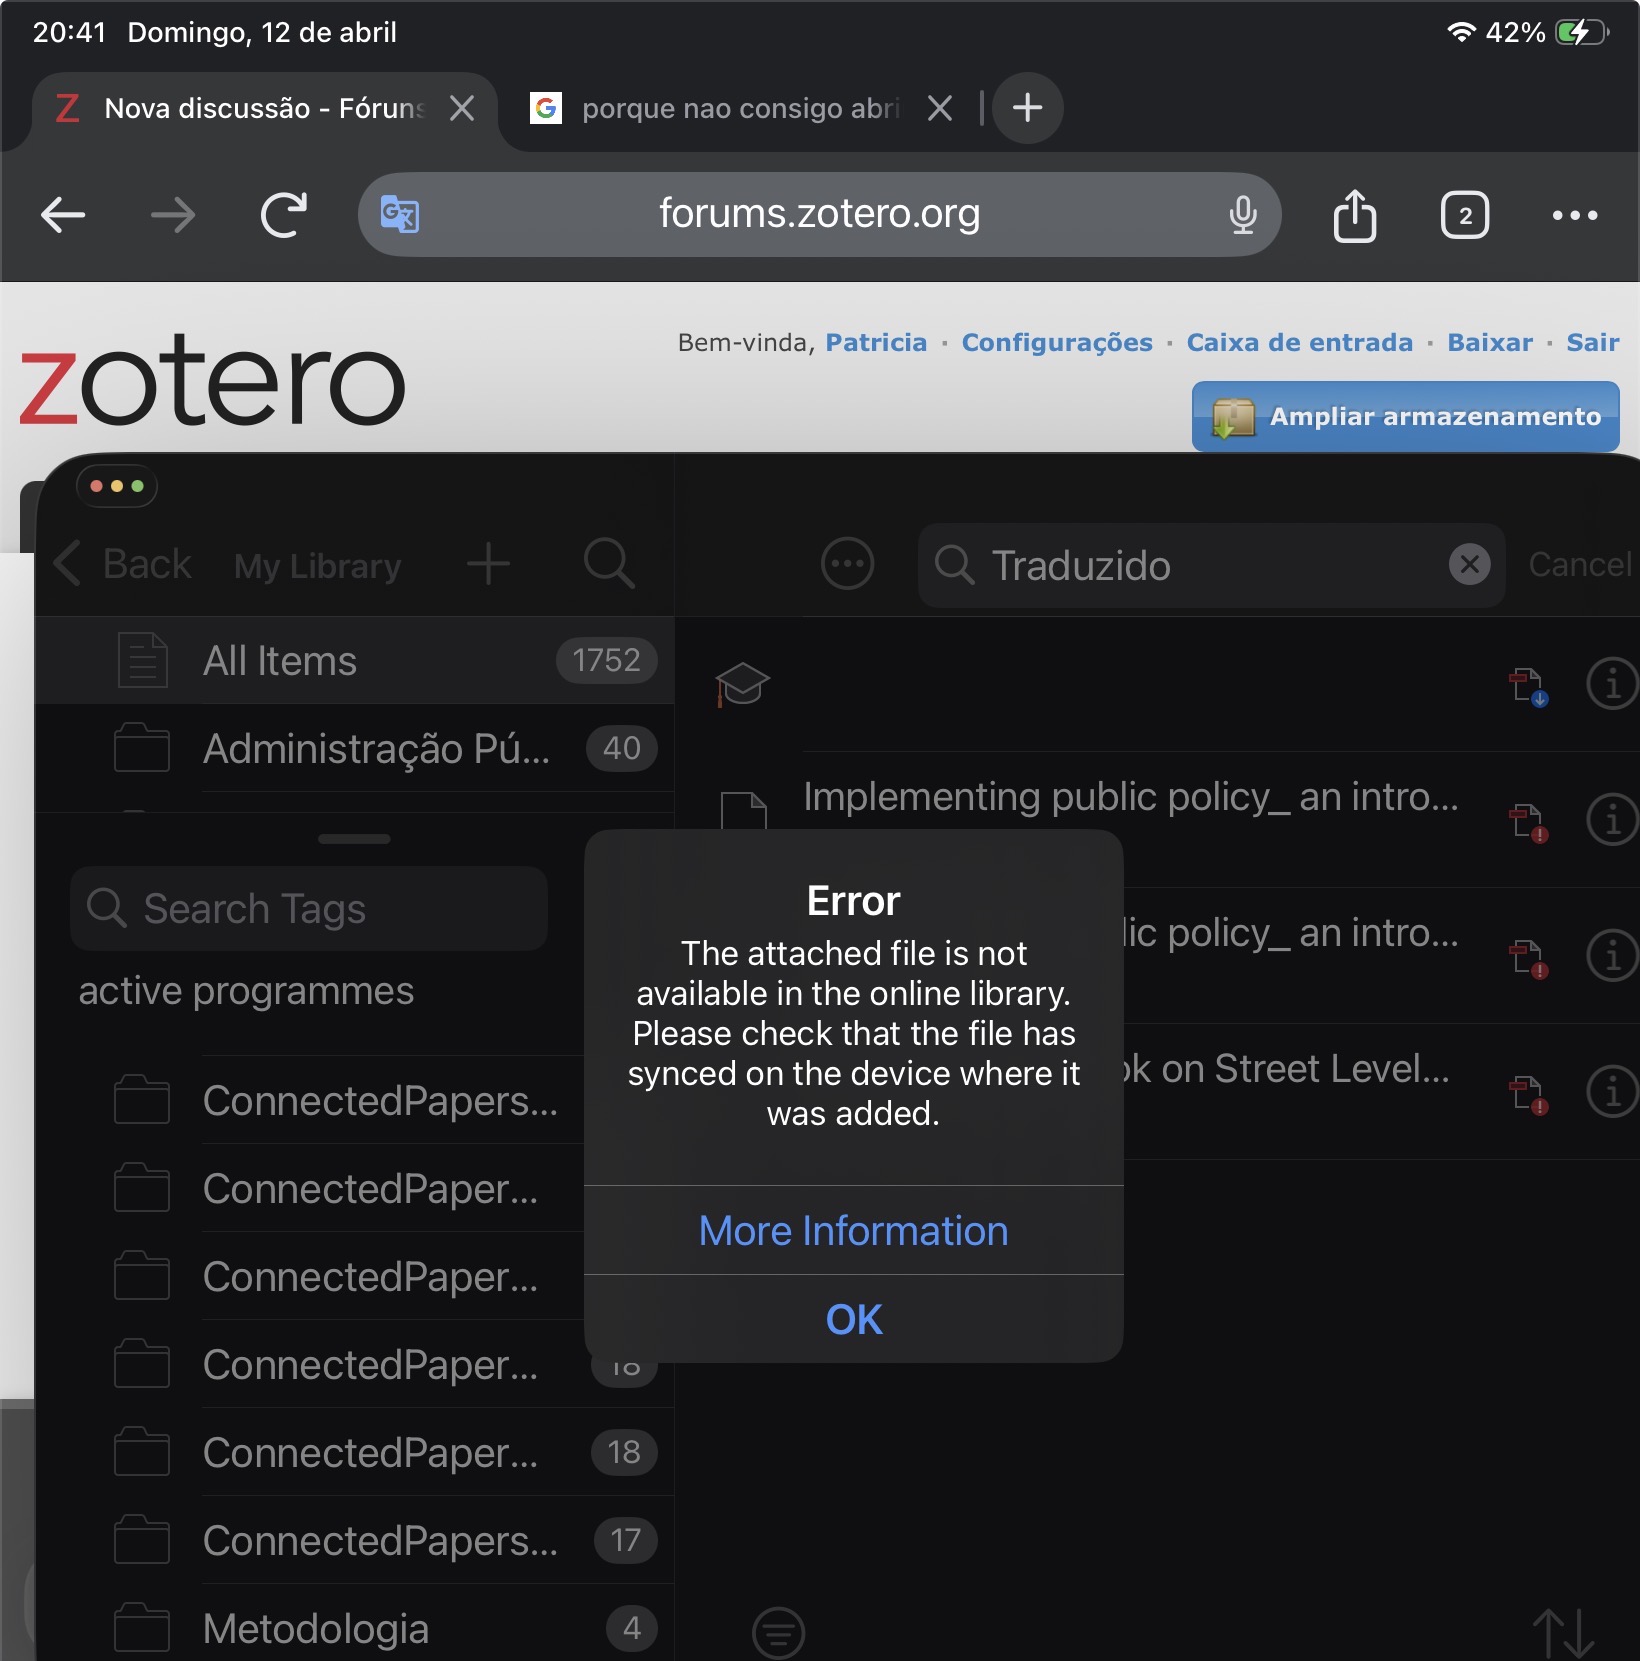Tap the sort arrows icon at the bottom
The height and width of the screenshot is (1661, 1640).
[x=1563, y=1633]
